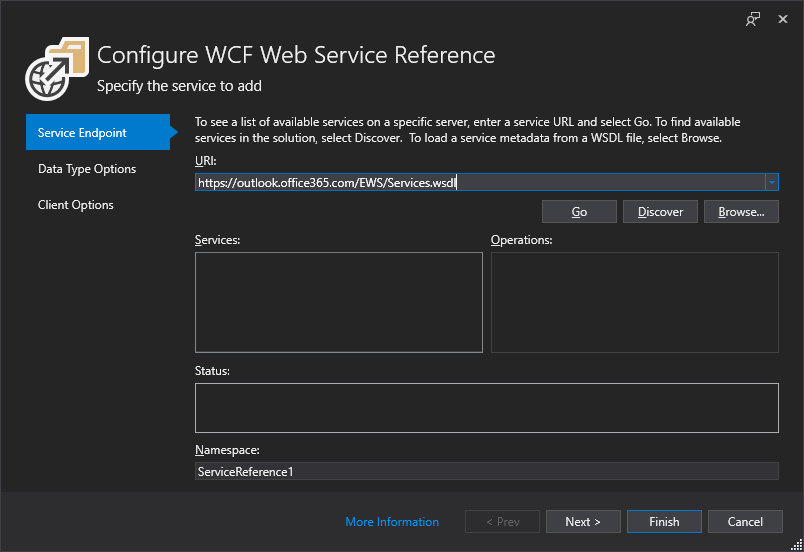Image resolution: width=804 pixels, height=552 pixels.
Task: Click the Discover button
Action: [660, 212]
